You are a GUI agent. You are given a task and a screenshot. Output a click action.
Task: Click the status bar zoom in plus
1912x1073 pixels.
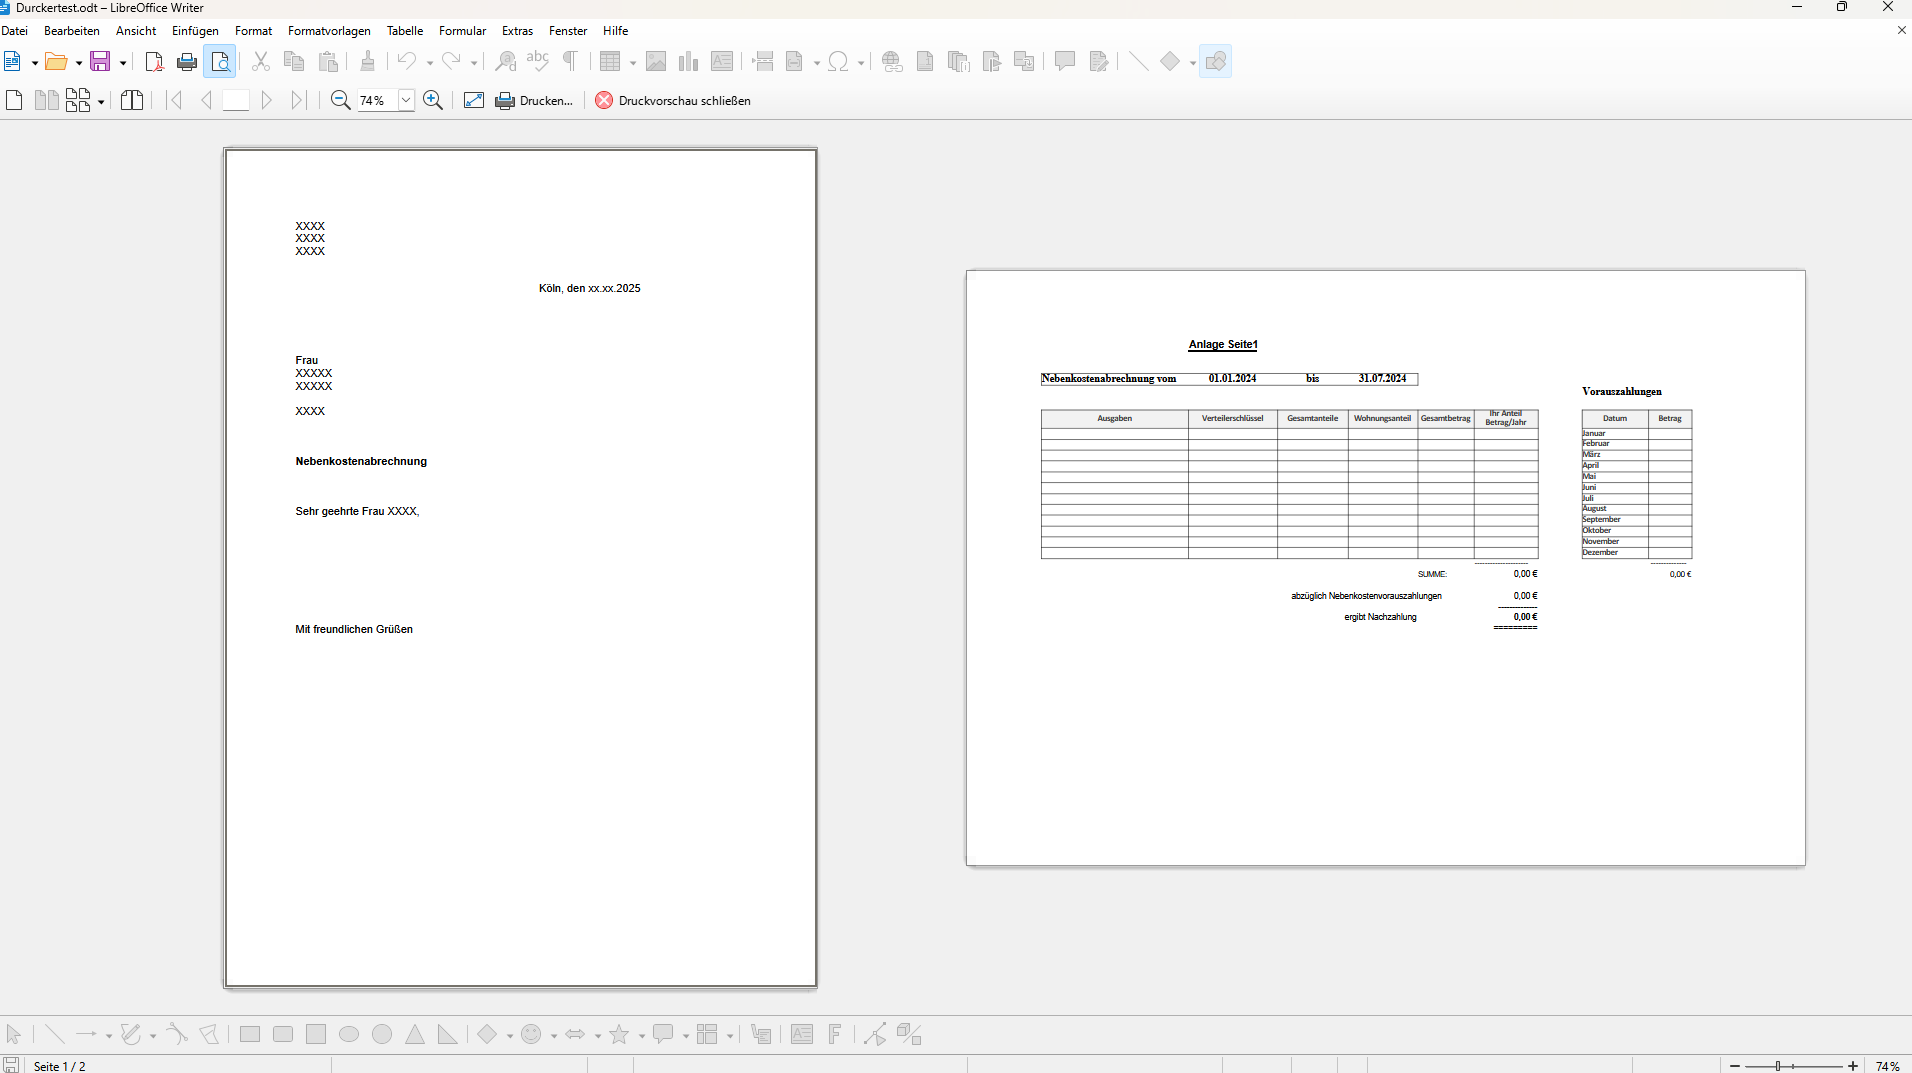(1853, 1066)
